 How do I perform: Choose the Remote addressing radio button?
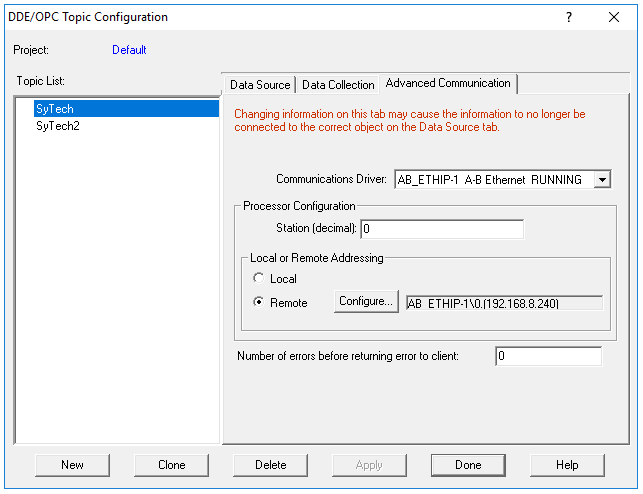(259, 302)
